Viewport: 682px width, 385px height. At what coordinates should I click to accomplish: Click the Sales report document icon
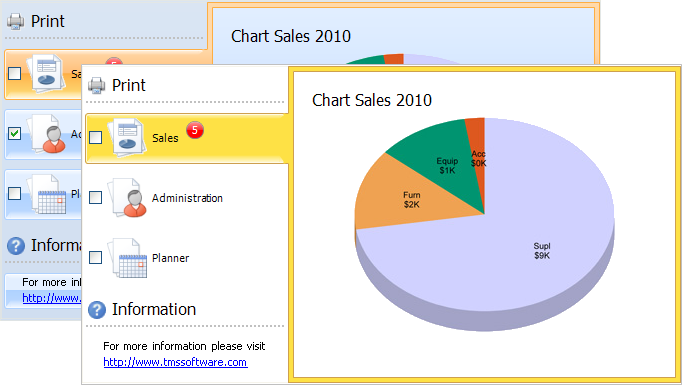point(127,137)
